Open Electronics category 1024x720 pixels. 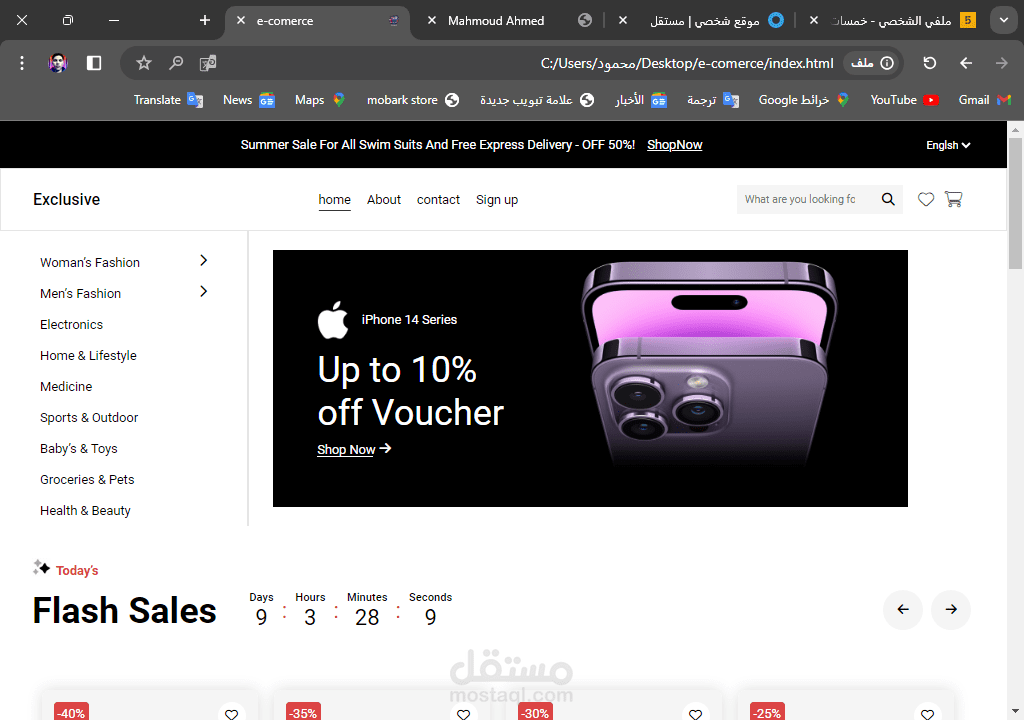(71, 325)
